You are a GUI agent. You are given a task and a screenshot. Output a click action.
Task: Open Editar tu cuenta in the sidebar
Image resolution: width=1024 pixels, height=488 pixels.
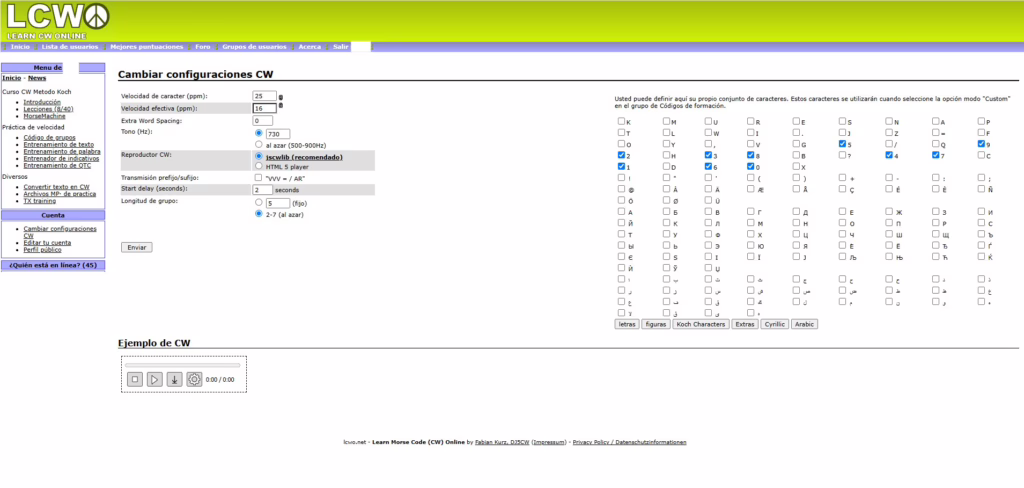tap(48, 242)
